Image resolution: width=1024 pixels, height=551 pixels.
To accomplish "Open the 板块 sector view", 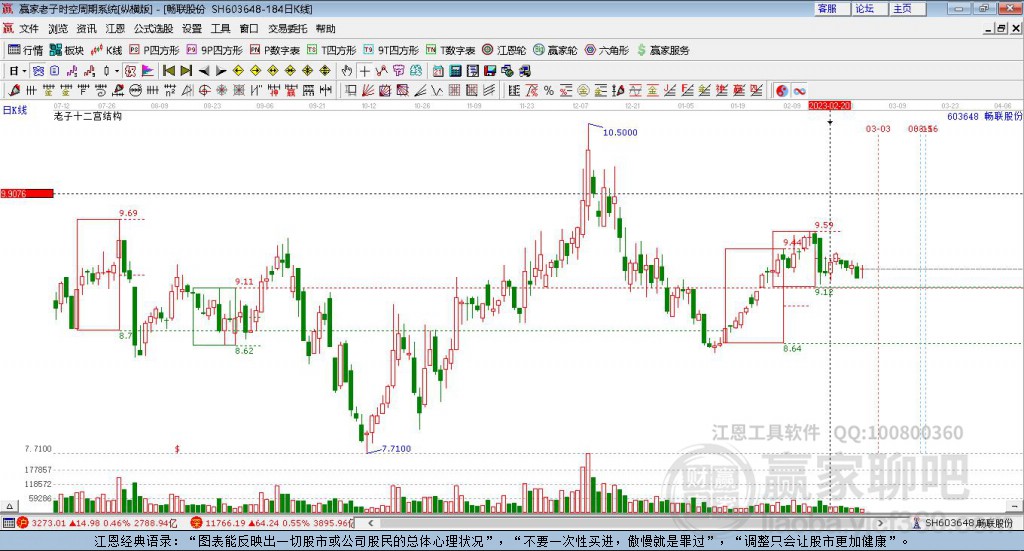I will pyautogui.click(x=67, y=50).
